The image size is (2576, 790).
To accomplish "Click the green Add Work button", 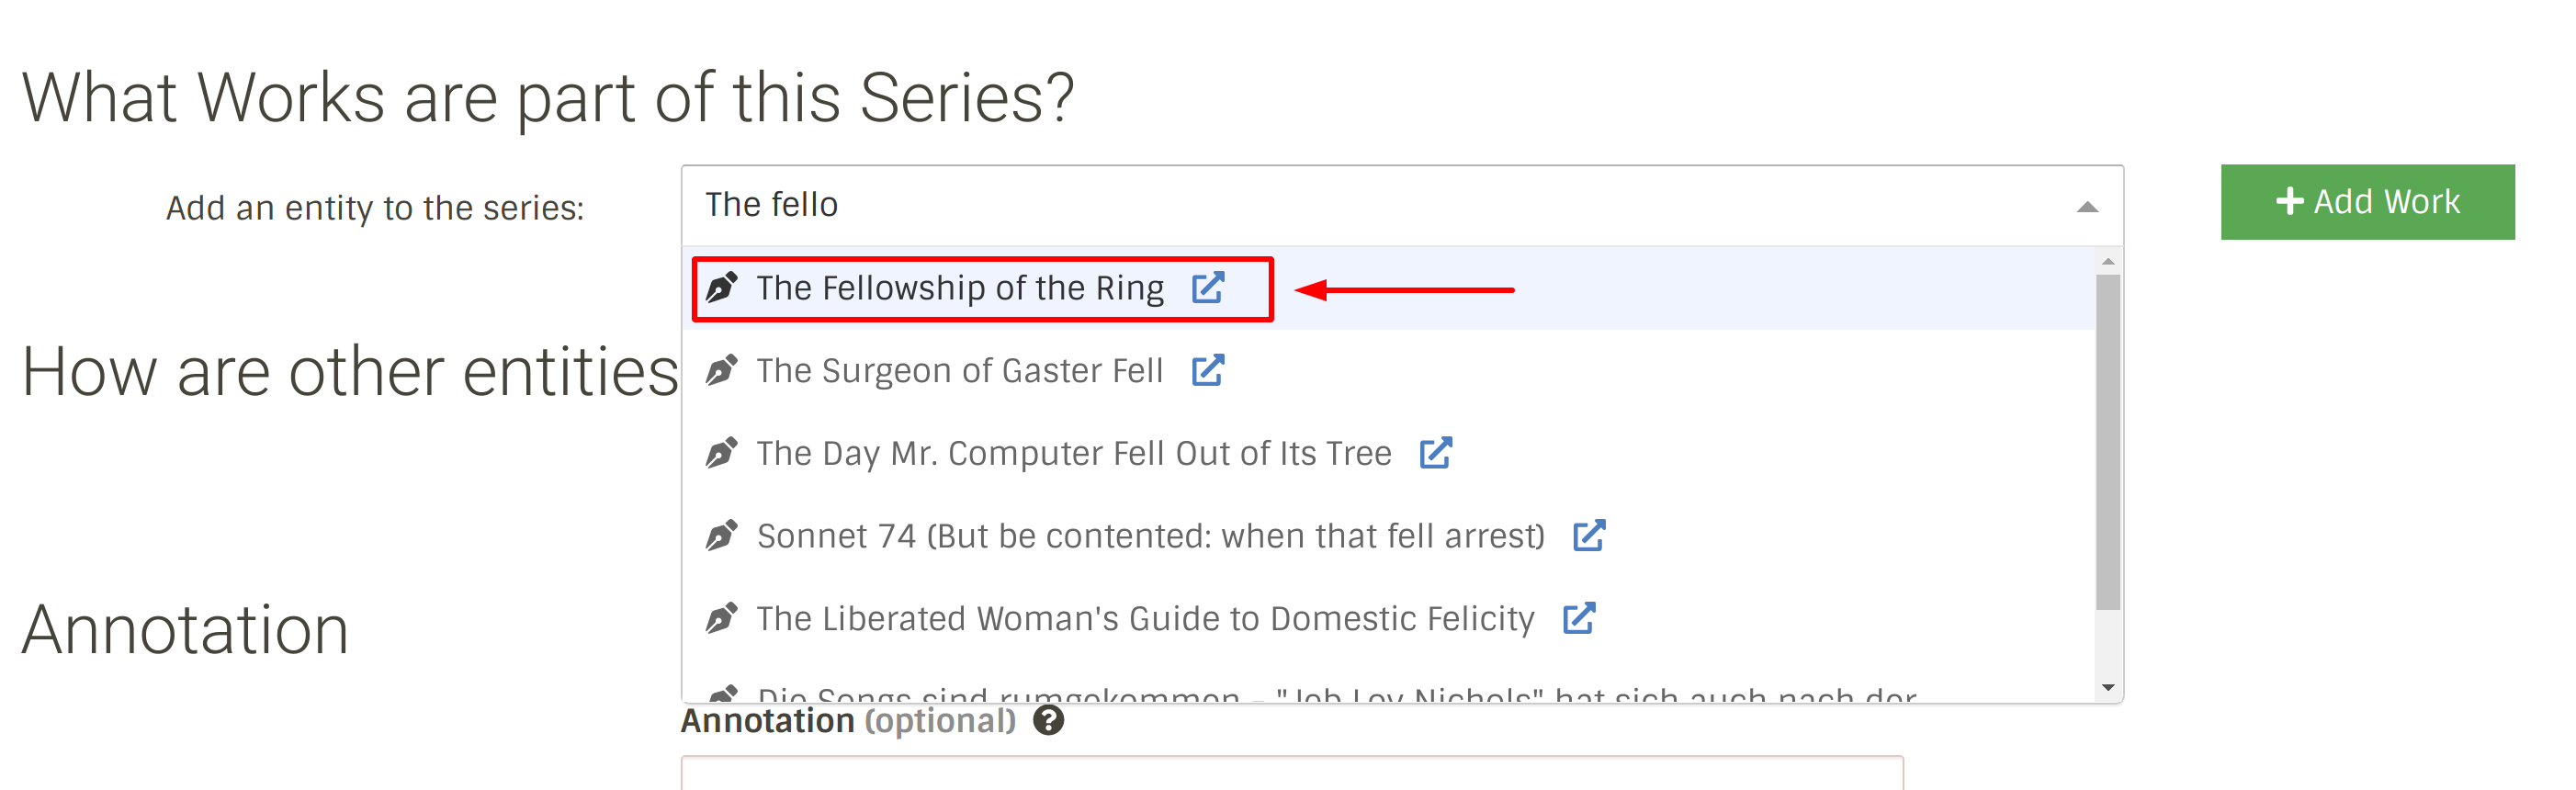I will tap(2367, 202).
